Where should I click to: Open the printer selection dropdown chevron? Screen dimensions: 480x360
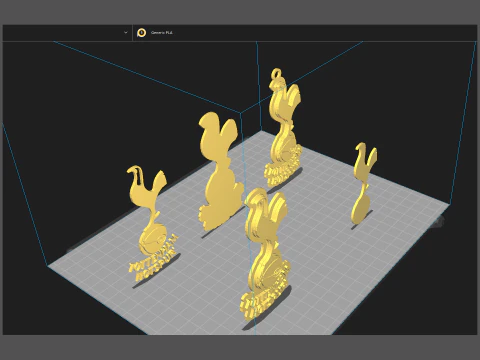pyautogui.click(x=126, y=33)
